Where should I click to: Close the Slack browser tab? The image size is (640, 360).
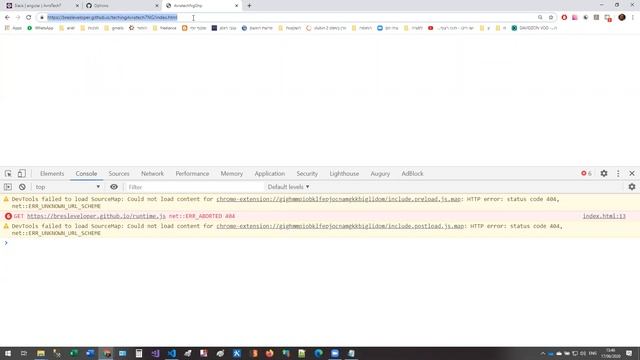[x=77, y=6]
